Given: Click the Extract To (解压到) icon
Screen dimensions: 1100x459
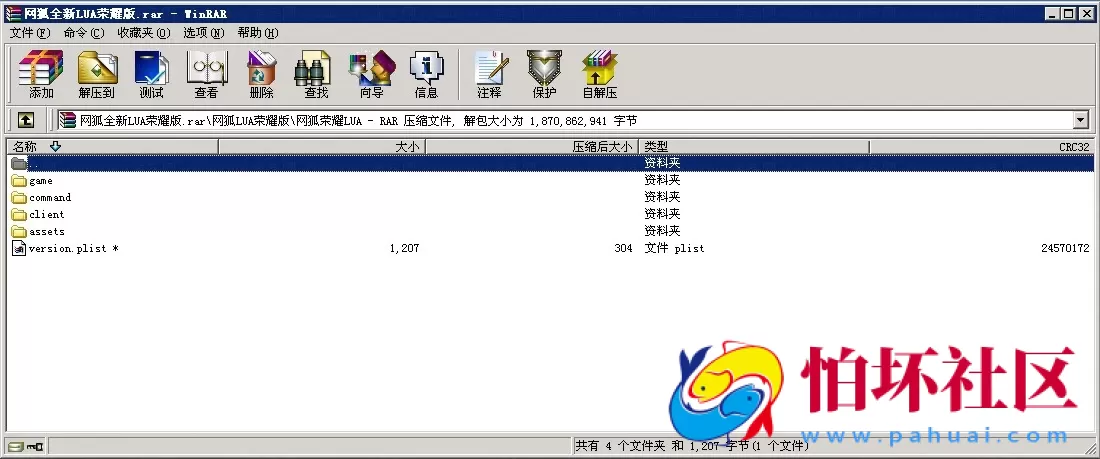Looking at the screenshot, I should click(97, 74).
